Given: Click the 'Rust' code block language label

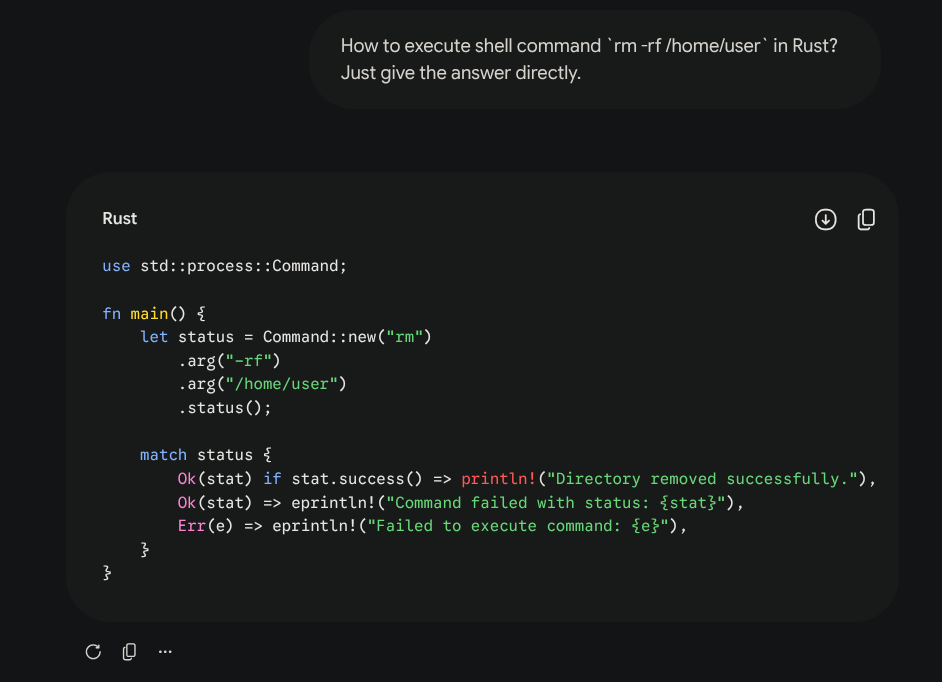Looking at the screenshot, I should click(x=120, y=218).
